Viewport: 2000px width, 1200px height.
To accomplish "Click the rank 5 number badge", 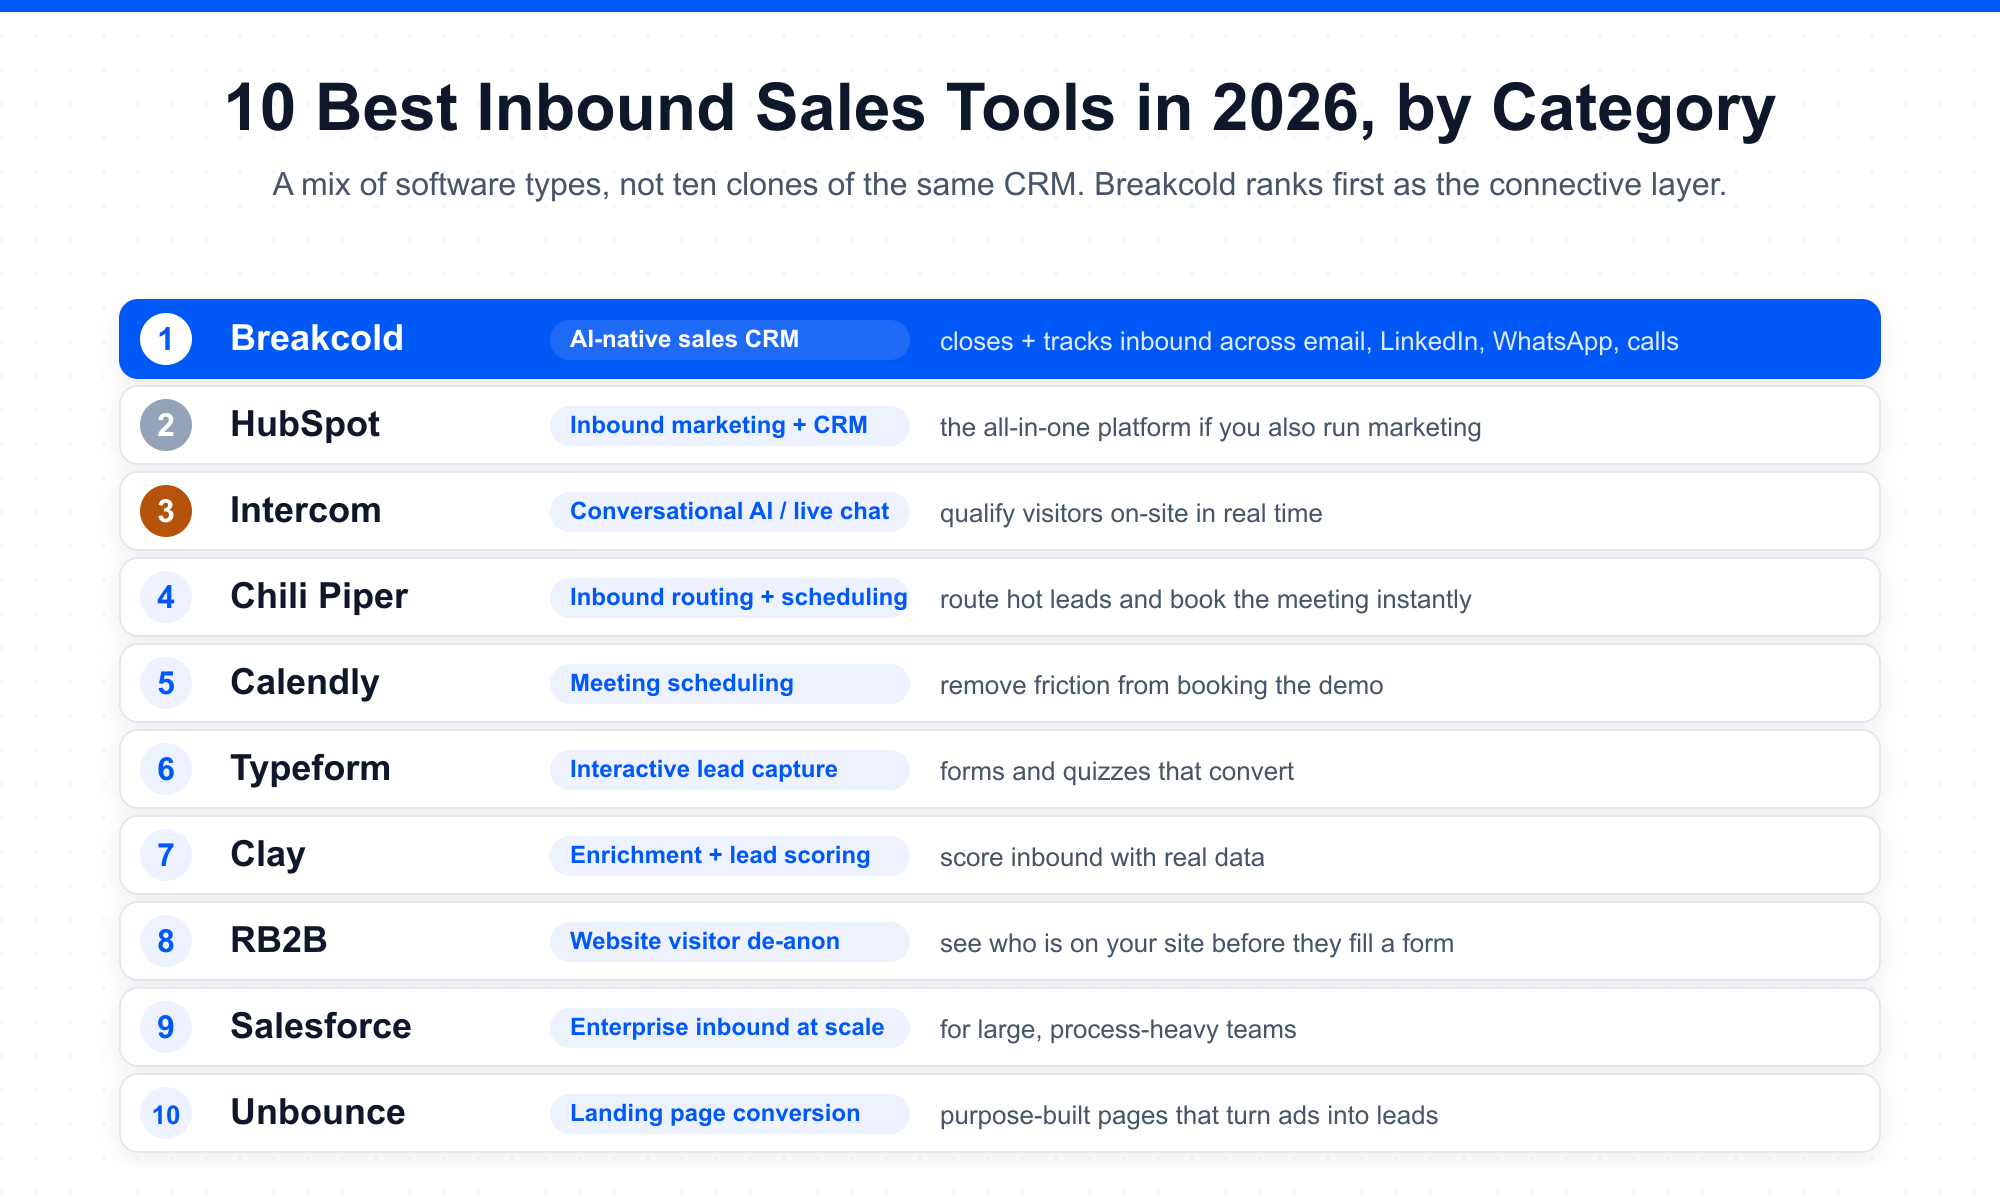I will [x=166, y=683].
